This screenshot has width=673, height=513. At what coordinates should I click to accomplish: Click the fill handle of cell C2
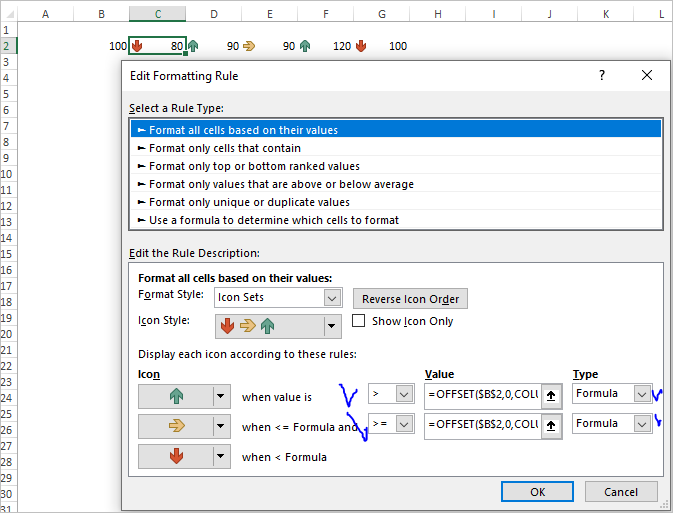[185, 54]
